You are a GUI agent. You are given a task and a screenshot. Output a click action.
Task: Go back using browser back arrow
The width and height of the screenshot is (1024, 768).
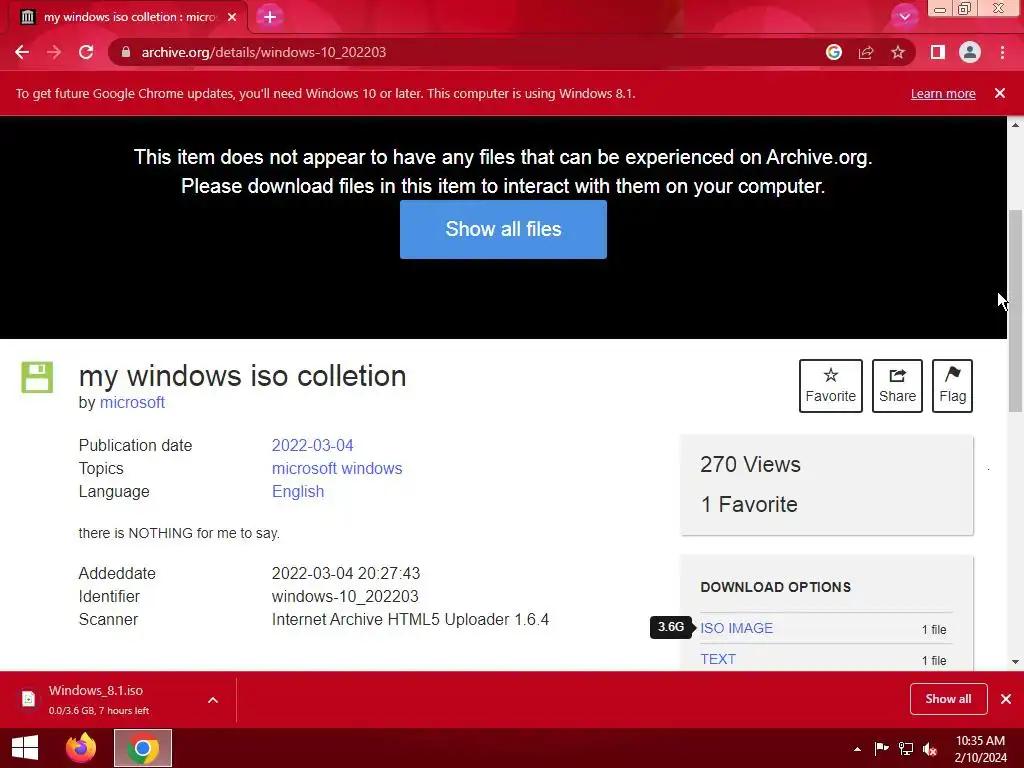(22, 52)
